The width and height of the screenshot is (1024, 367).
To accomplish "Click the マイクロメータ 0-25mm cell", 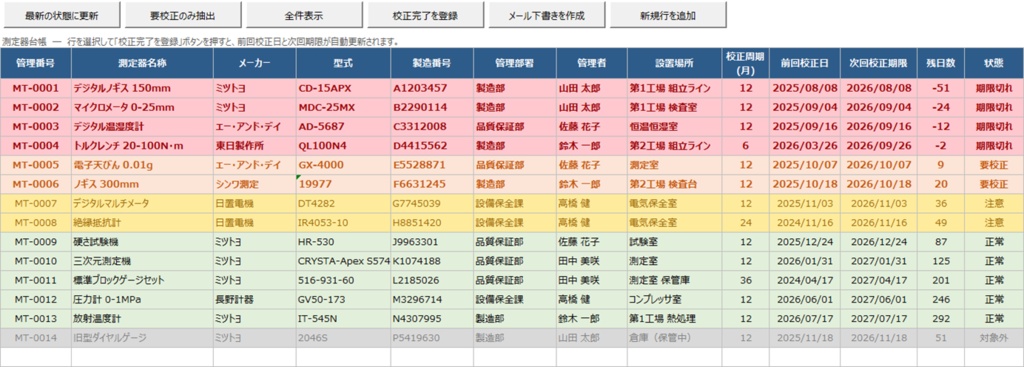I will pyautogui.click(x=142, y=107).
